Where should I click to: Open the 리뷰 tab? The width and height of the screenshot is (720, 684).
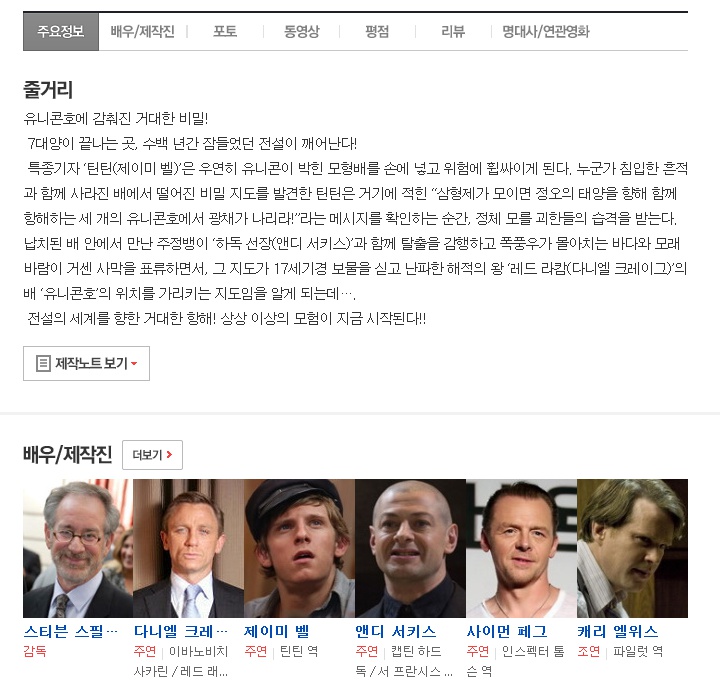tap(453, 32)
